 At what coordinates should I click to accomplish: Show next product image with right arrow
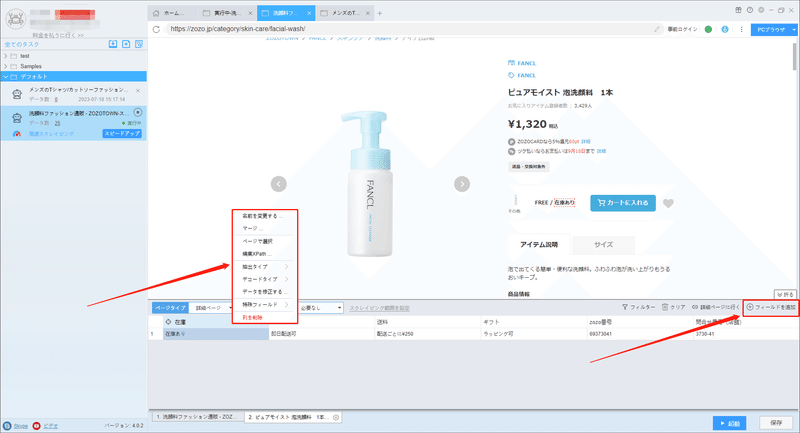[x=462, y=184]
